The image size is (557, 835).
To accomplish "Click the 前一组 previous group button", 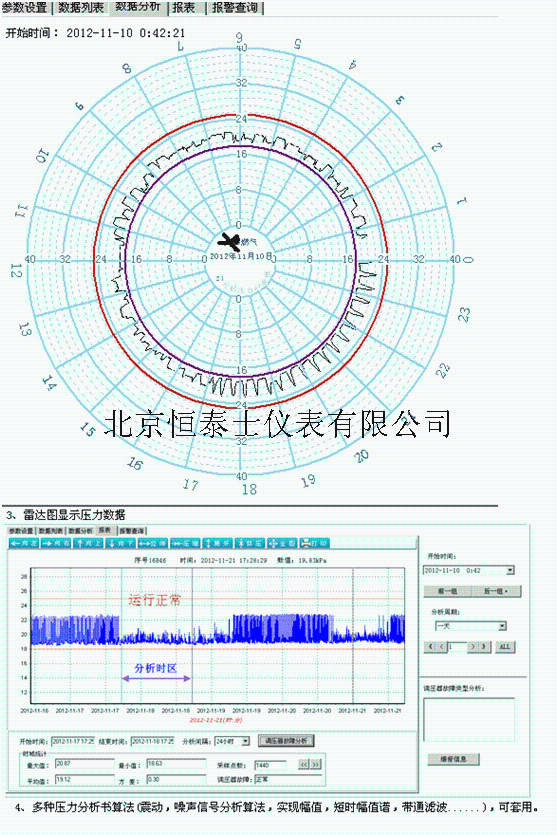I will coord(446,591).
